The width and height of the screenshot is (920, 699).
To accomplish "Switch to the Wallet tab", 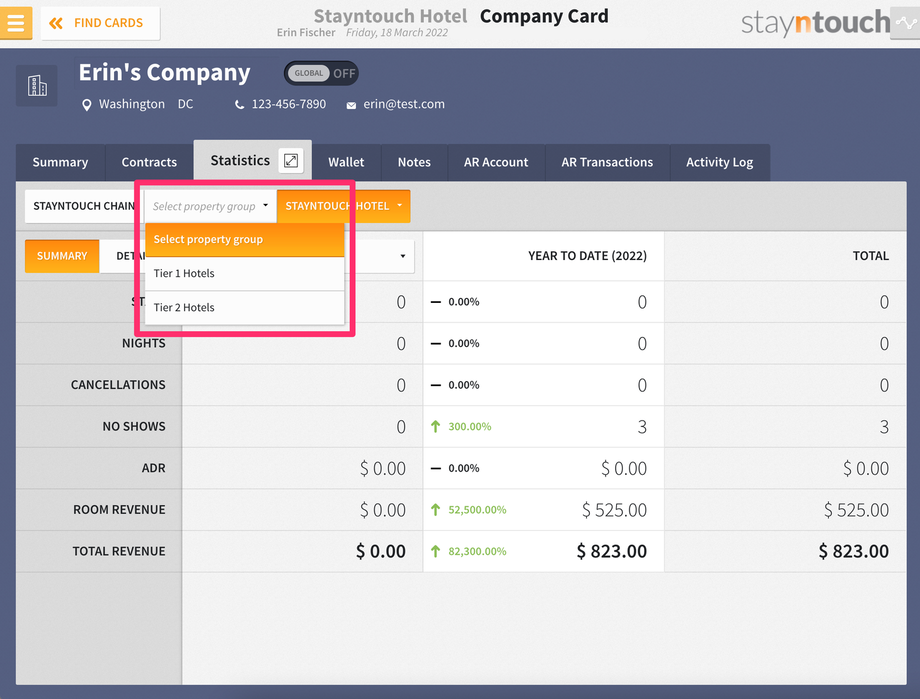I will click(x=346, y=163).
